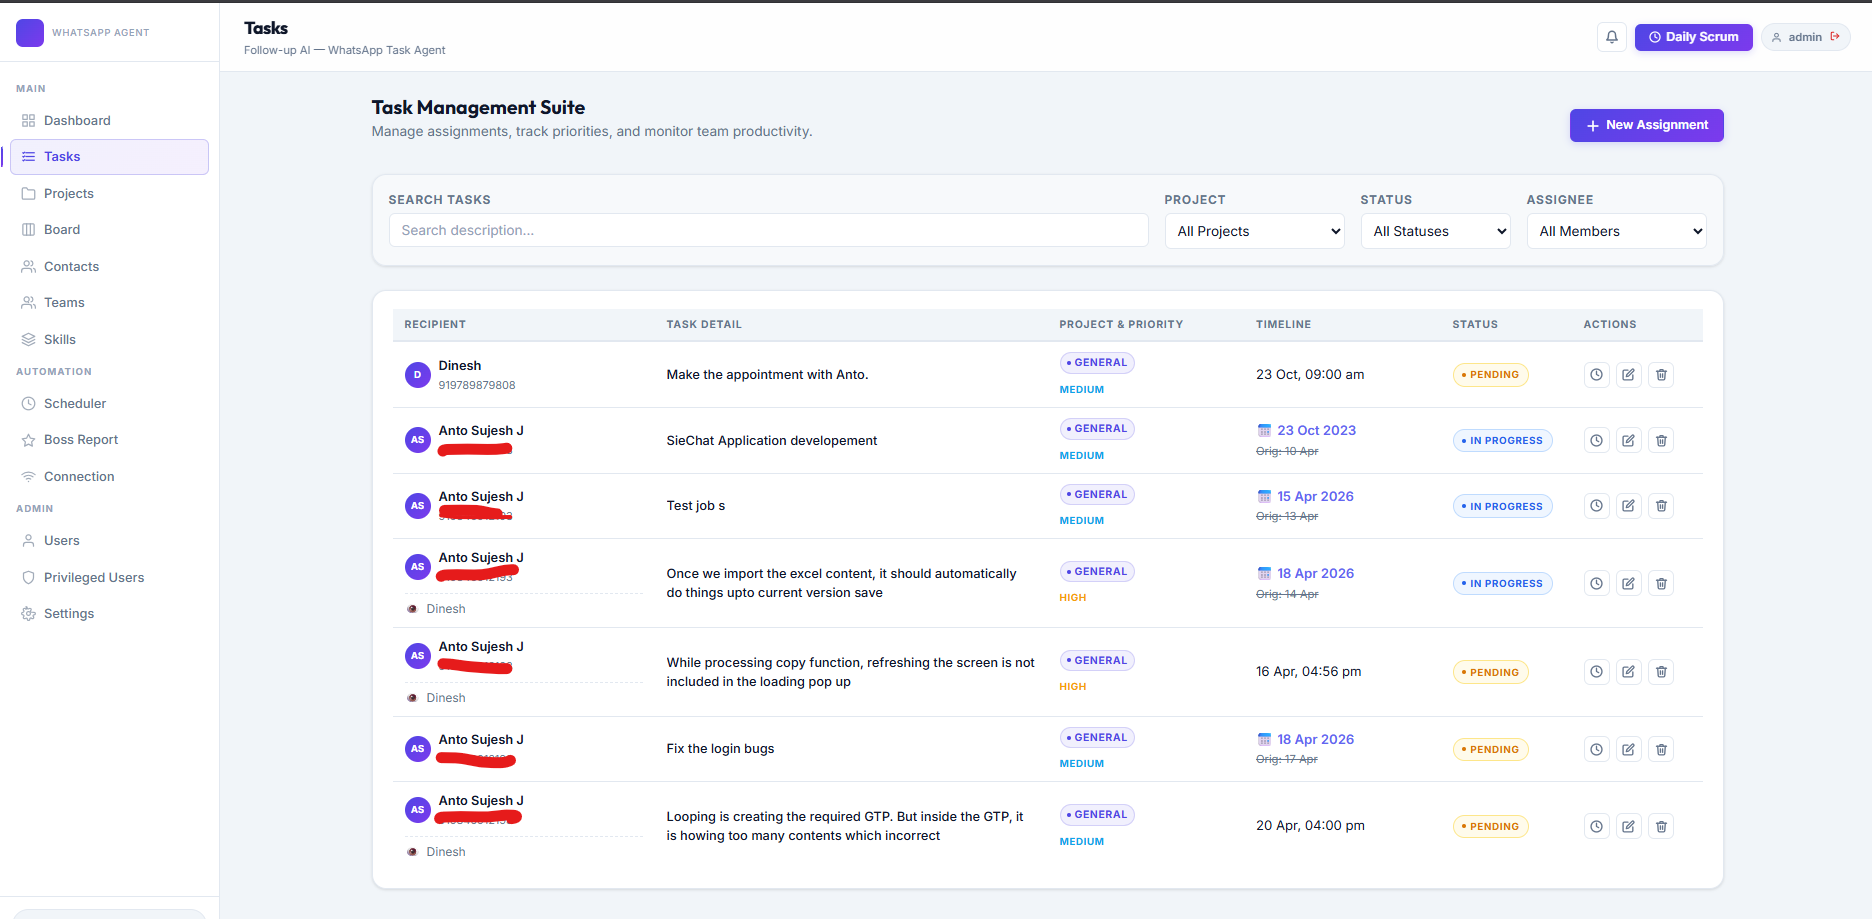Edit the "Looping is creating the required GTP" task
The height and width of the screenshot is (919, 1872).
click(x=1628, y=826)
